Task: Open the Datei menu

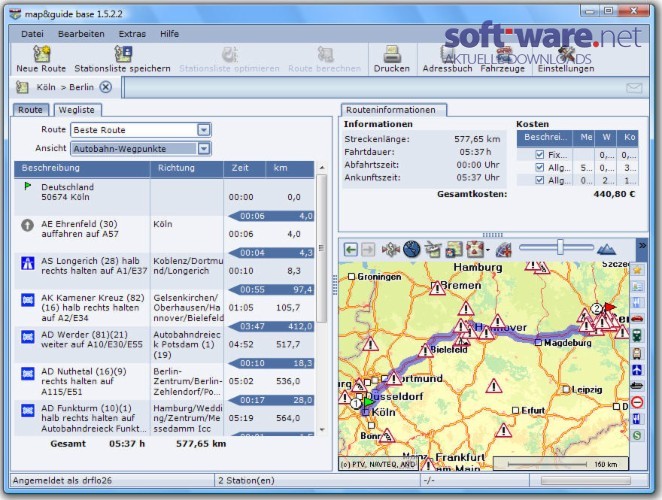Action: point(32,34)
